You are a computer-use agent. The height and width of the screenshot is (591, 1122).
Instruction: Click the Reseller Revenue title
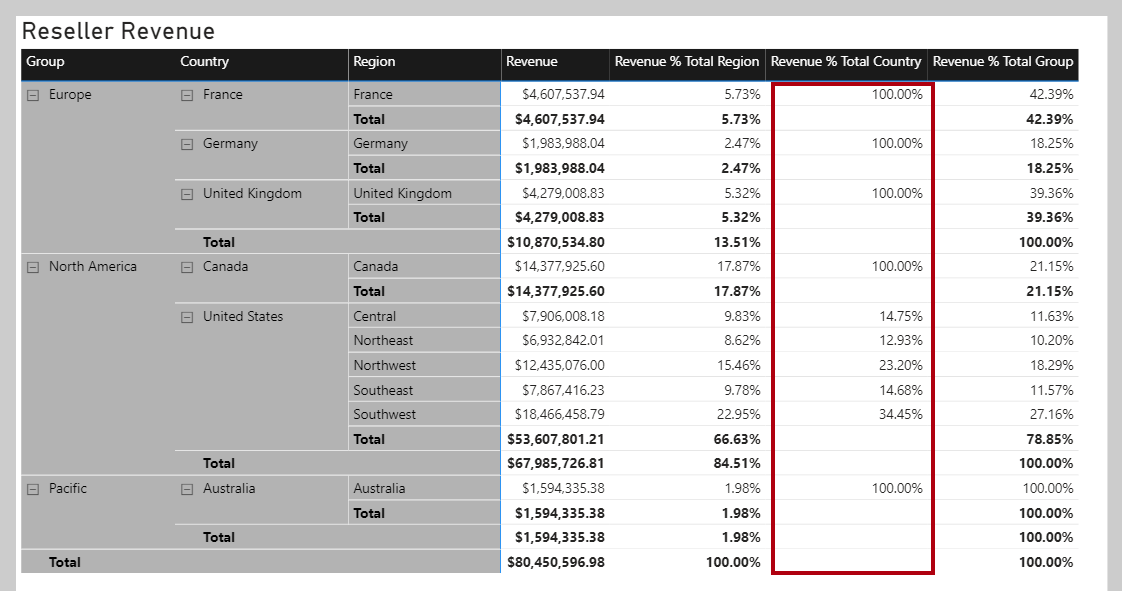pyautogui.click(x=118, y=31)
